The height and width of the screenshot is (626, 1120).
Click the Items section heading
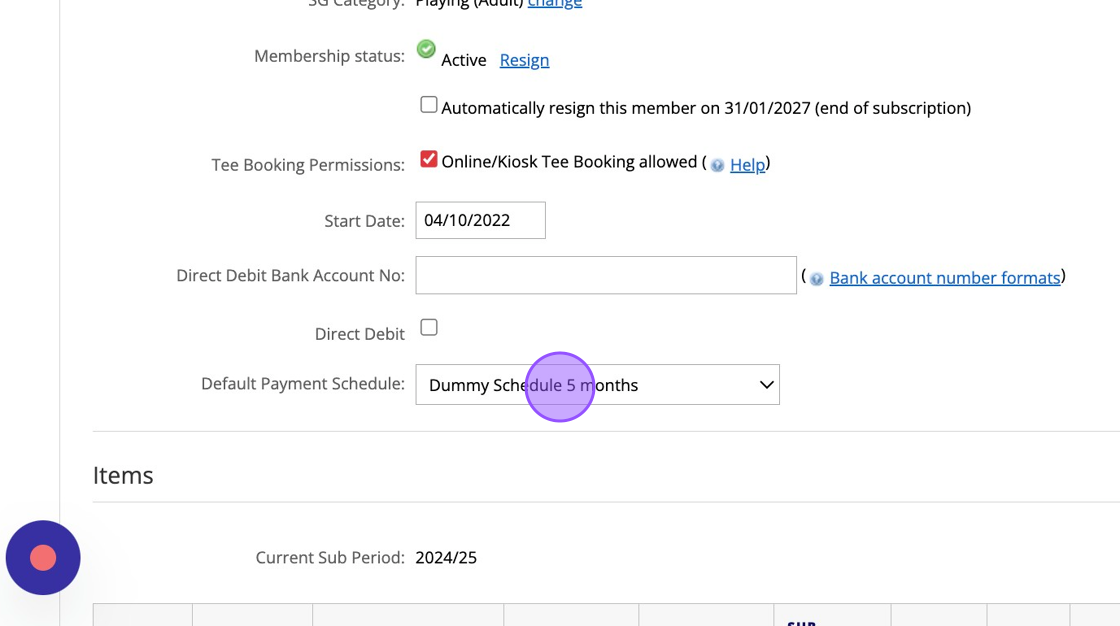tap(123, 475)
